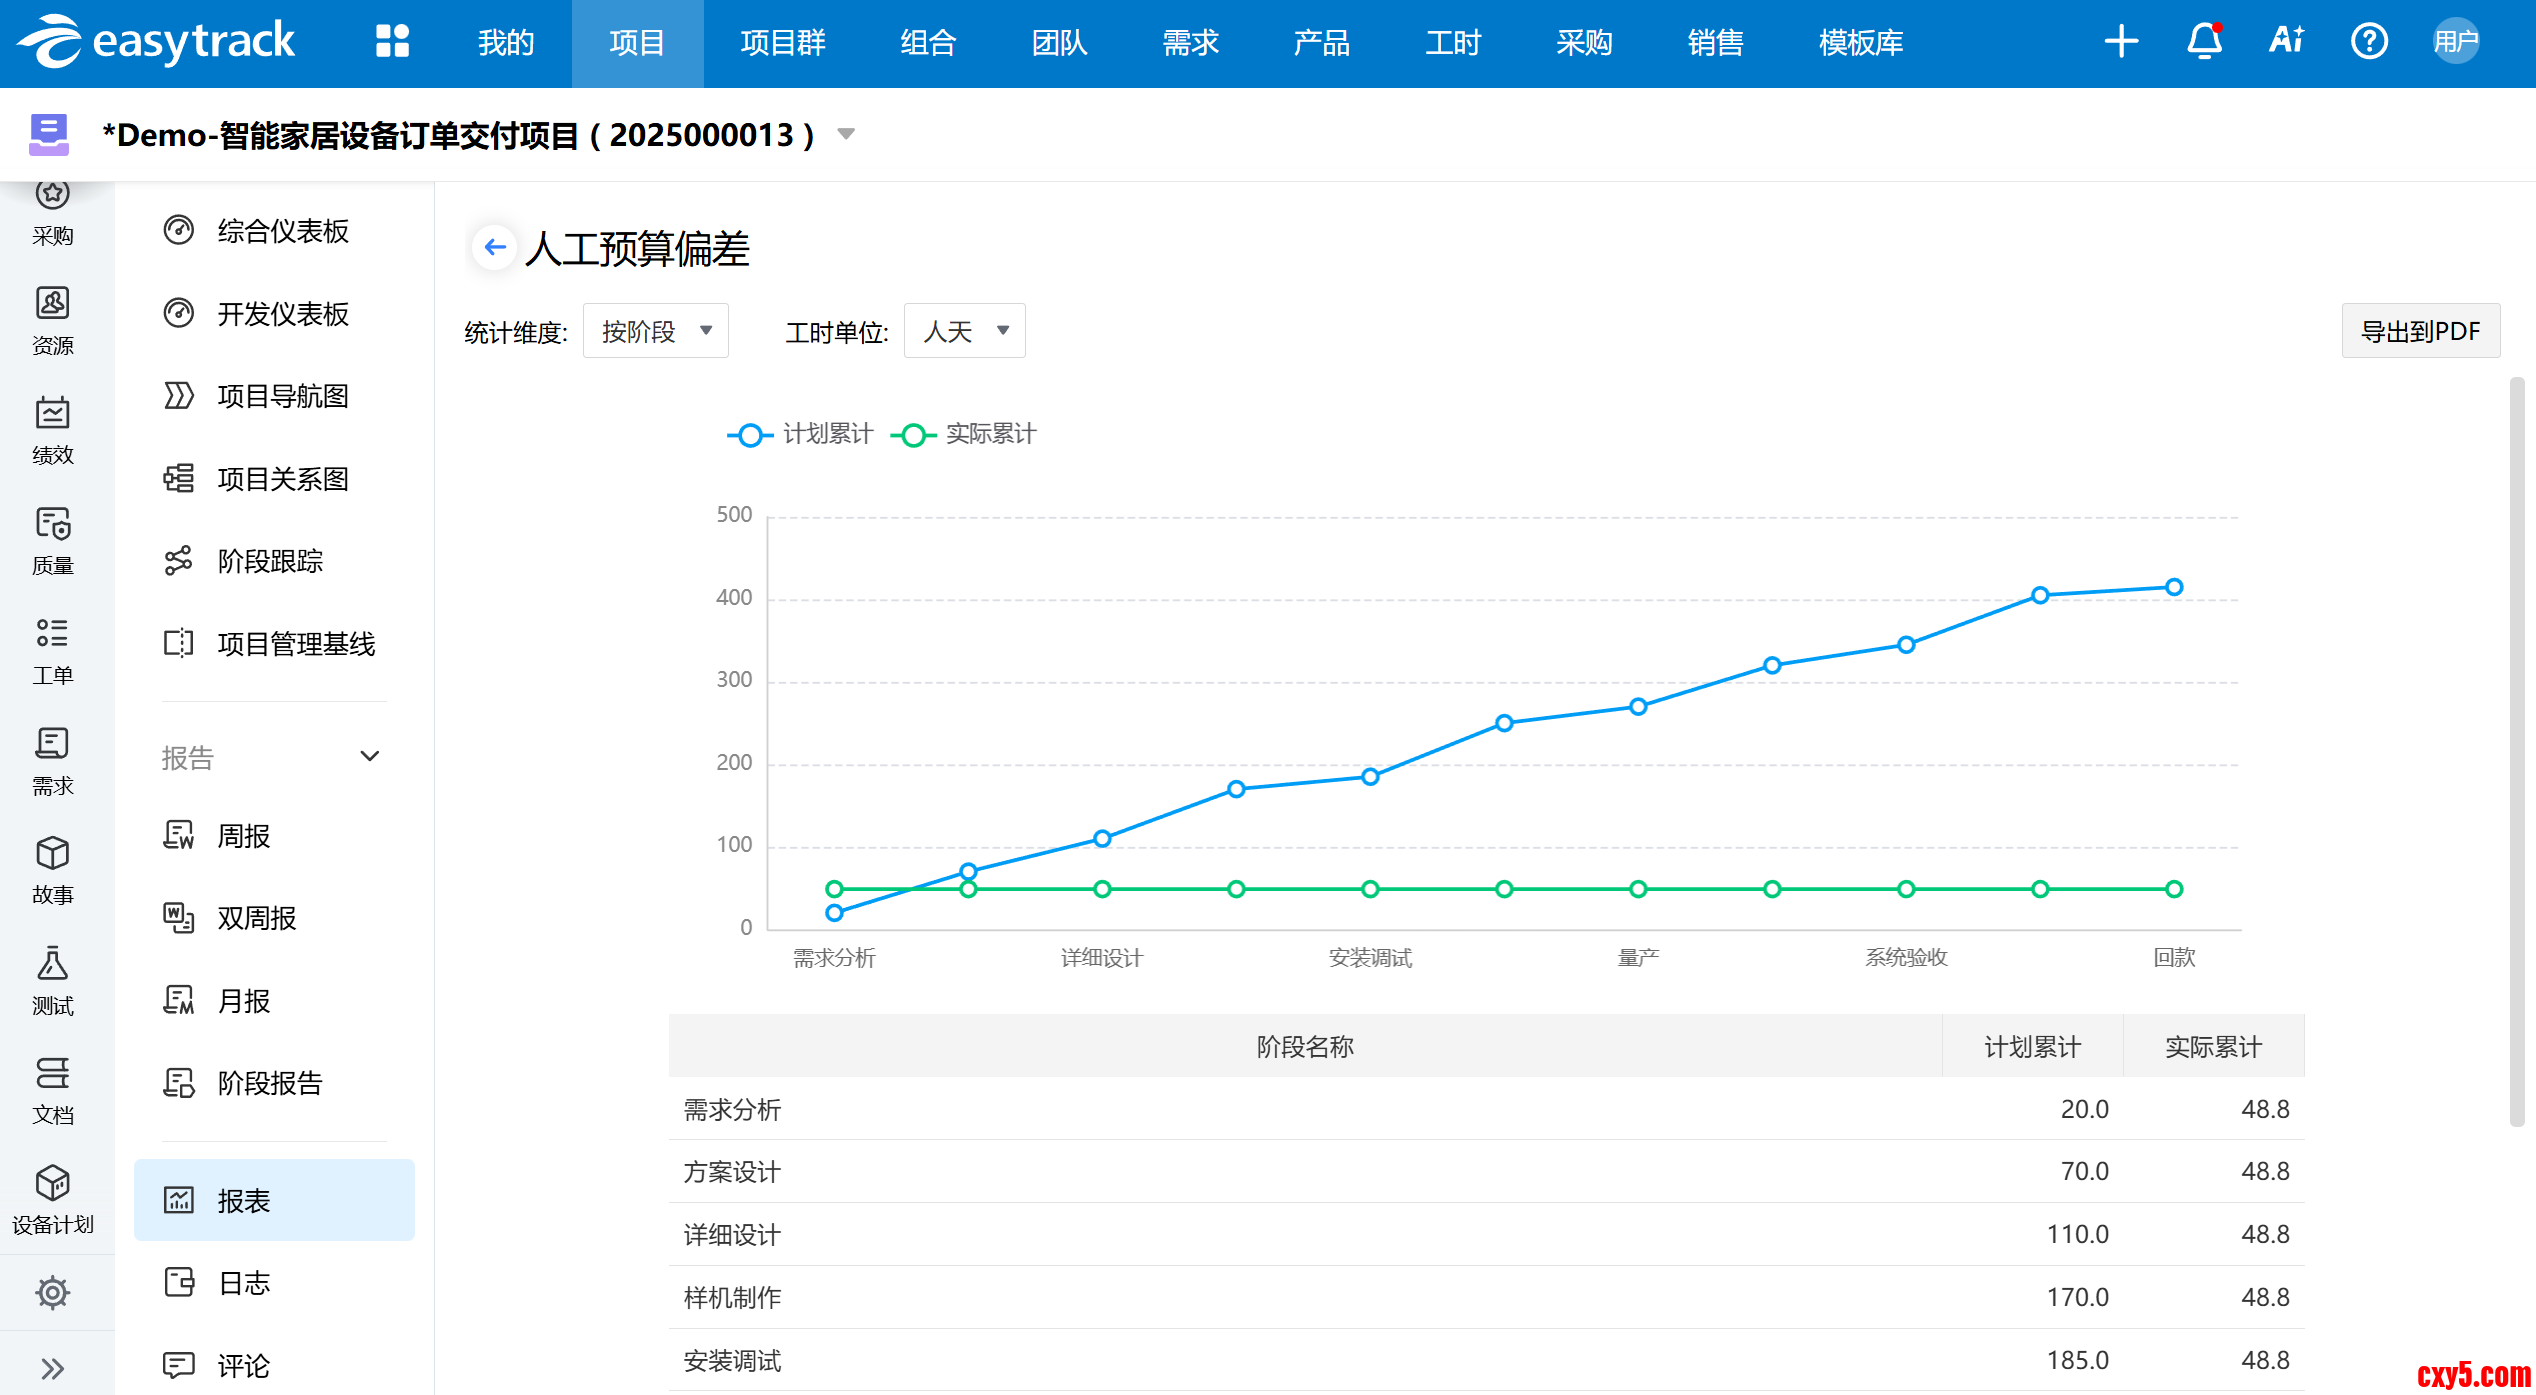
Task: Open the settings gear in left rail
Action: click(x=52, y=1292)
